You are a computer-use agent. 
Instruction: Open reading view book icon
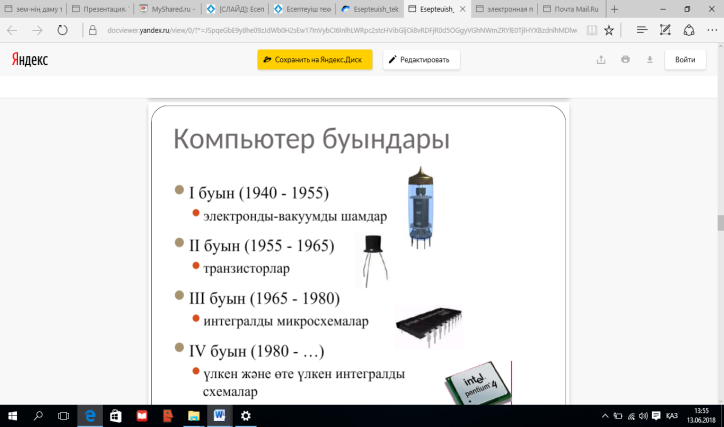[x=591, y=30]
